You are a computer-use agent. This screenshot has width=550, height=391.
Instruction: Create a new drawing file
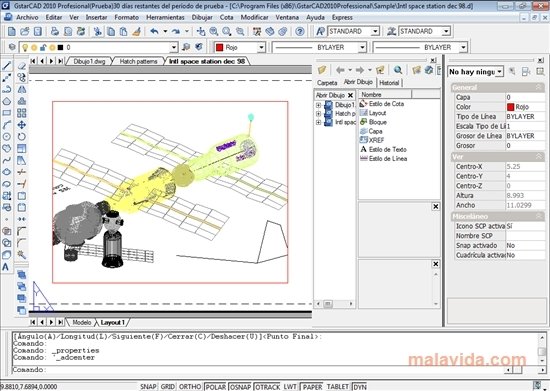(12, 32)
